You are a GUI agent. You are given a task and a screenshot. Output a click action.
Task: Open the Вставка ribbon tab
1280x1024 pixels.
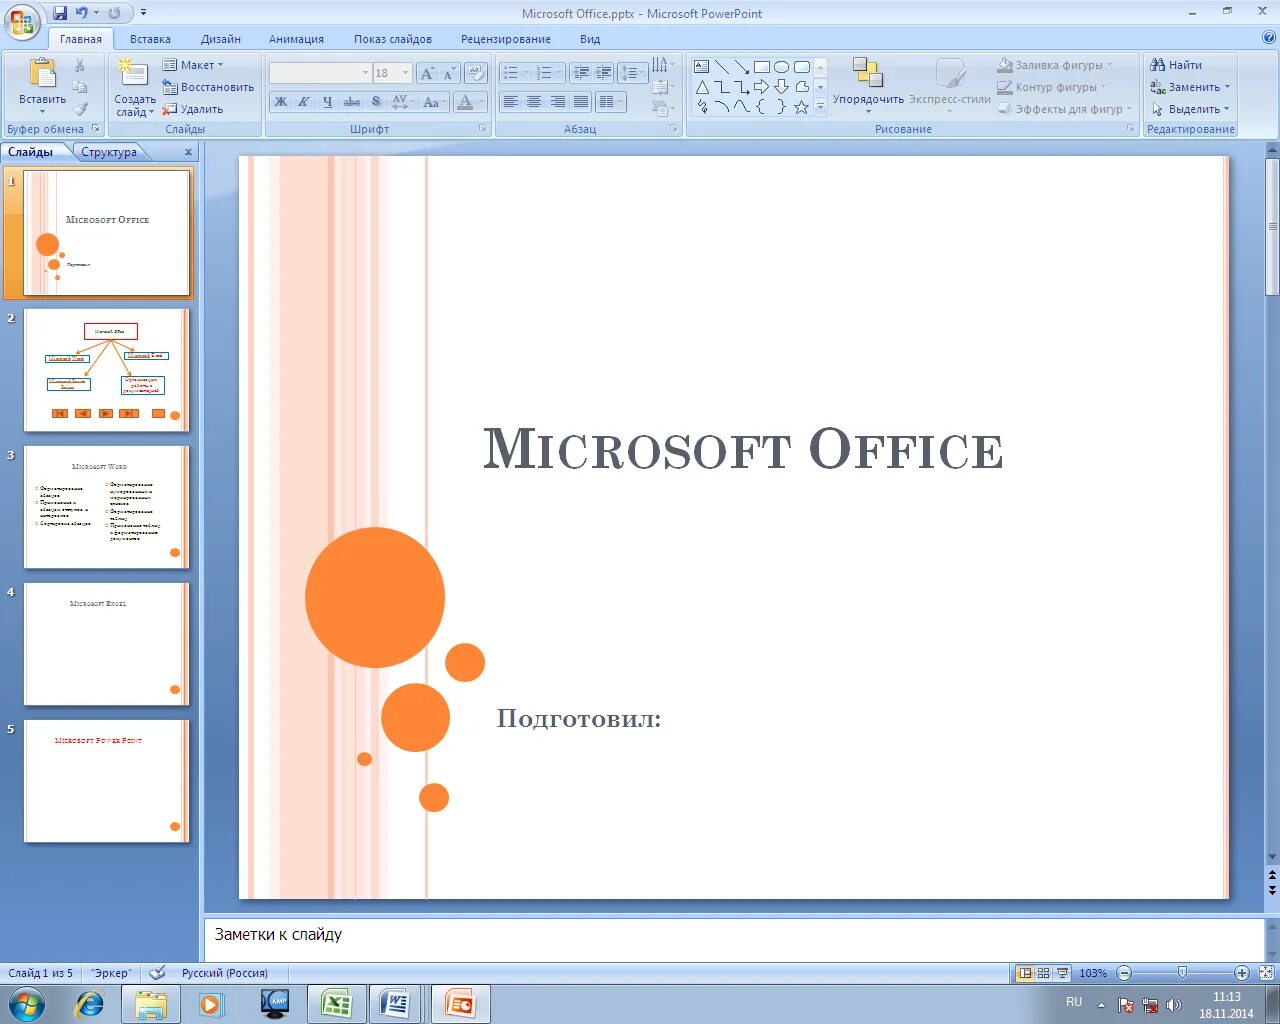(x=150, y=39)
